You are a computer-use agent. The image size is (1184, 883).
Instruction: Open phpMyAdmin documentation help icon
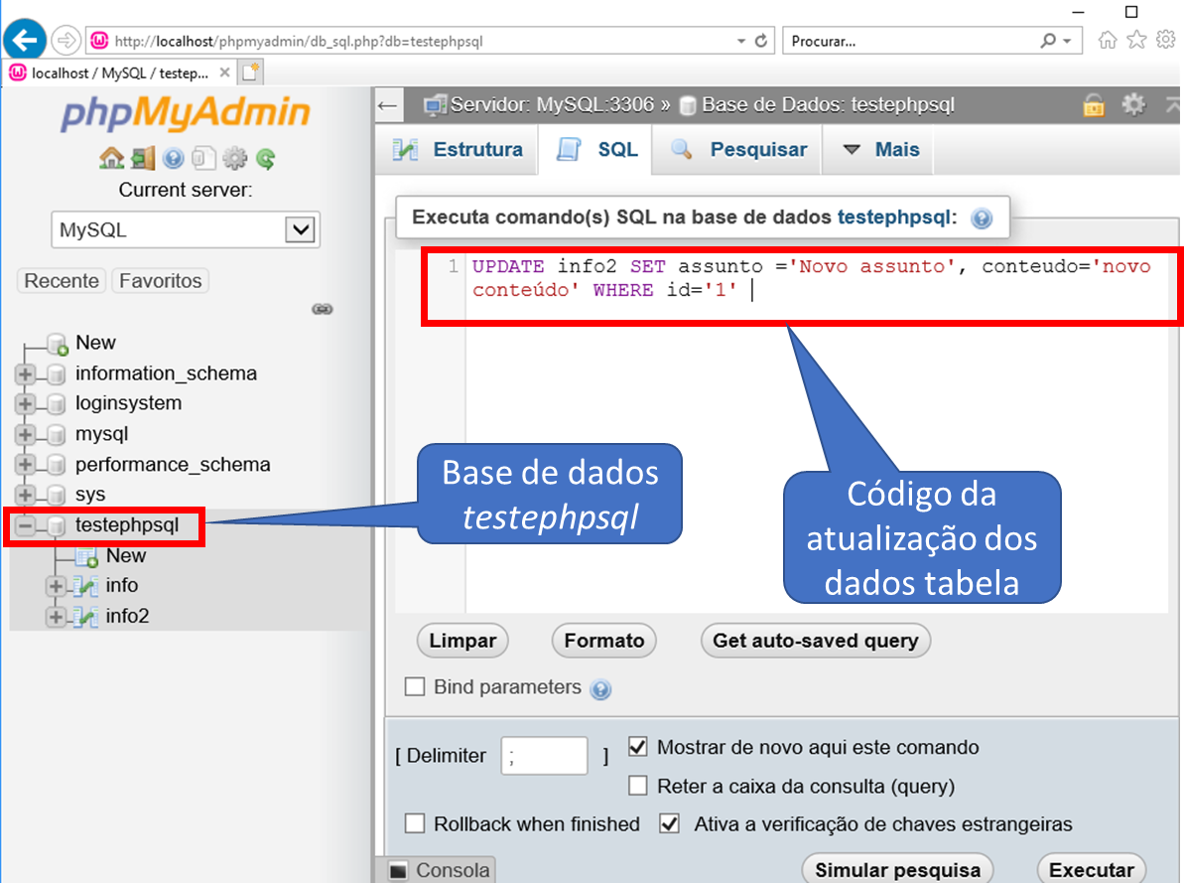tap(173, 158)
